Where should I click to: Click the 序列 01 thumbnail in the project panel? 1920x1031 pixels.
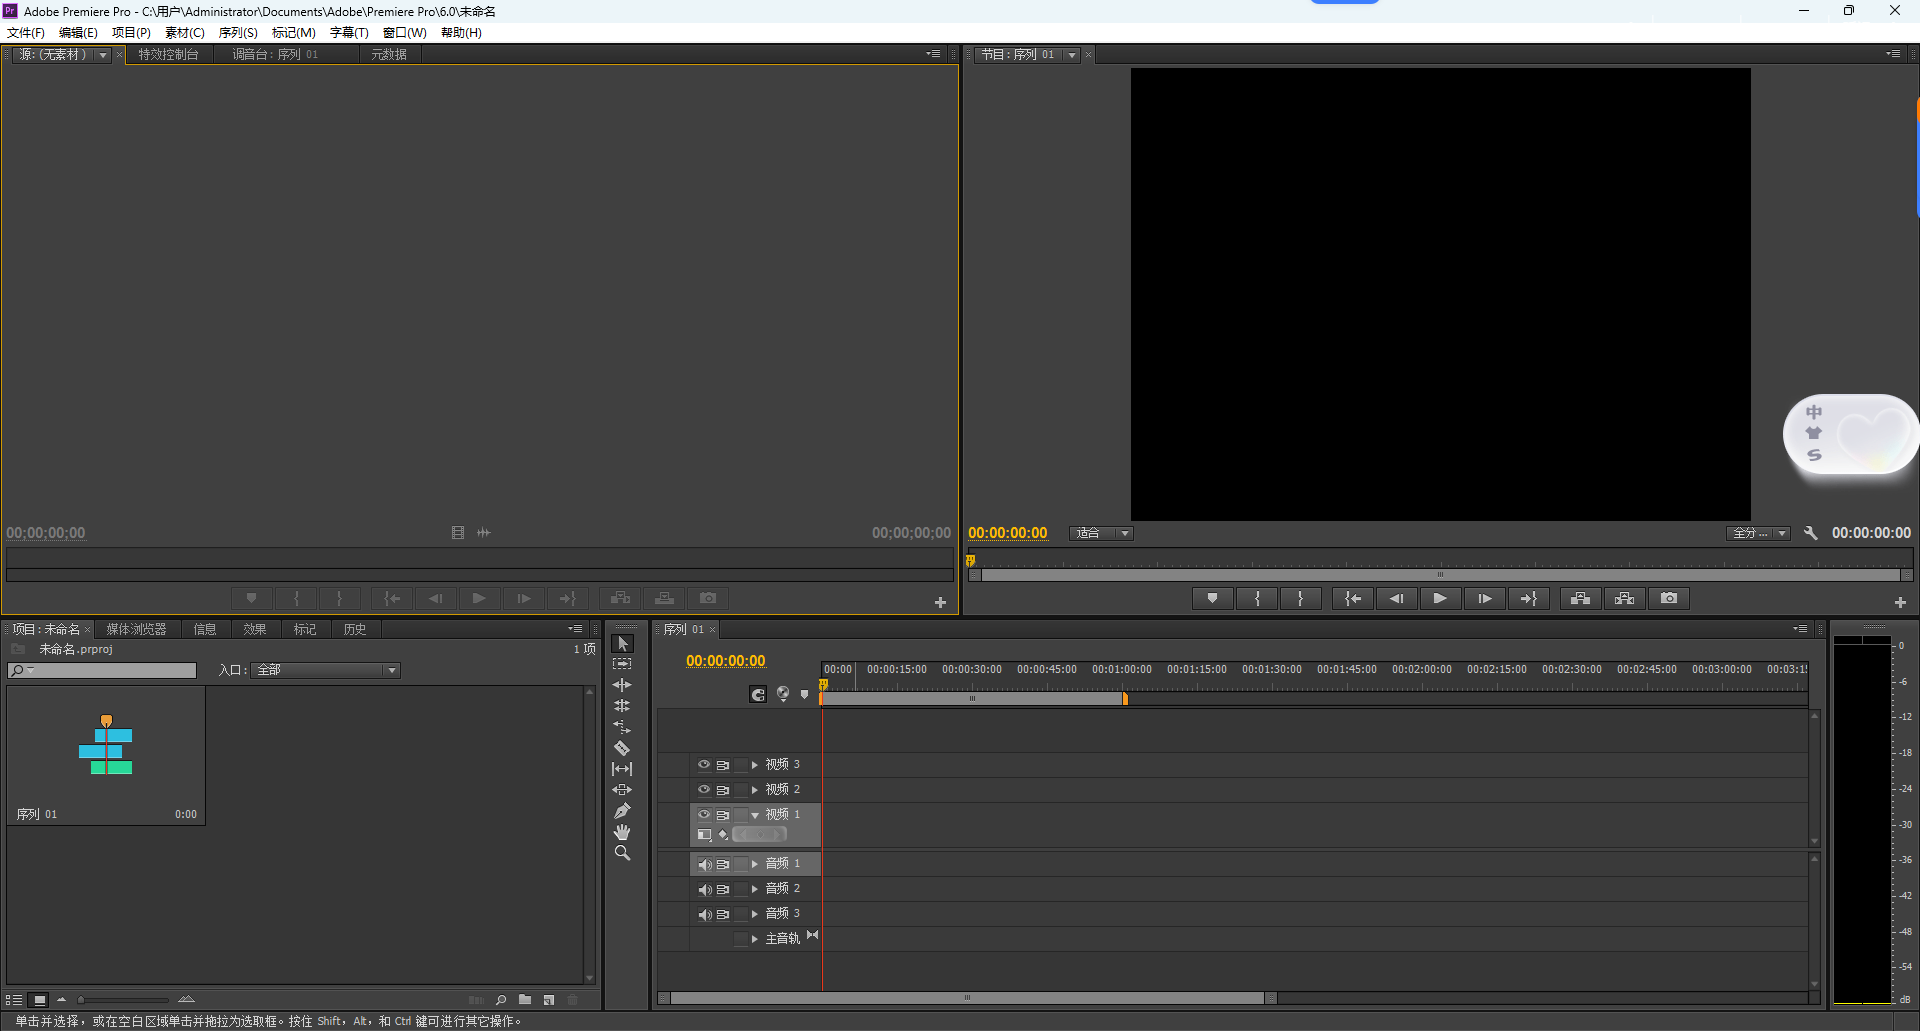click(x=105, y=748)
